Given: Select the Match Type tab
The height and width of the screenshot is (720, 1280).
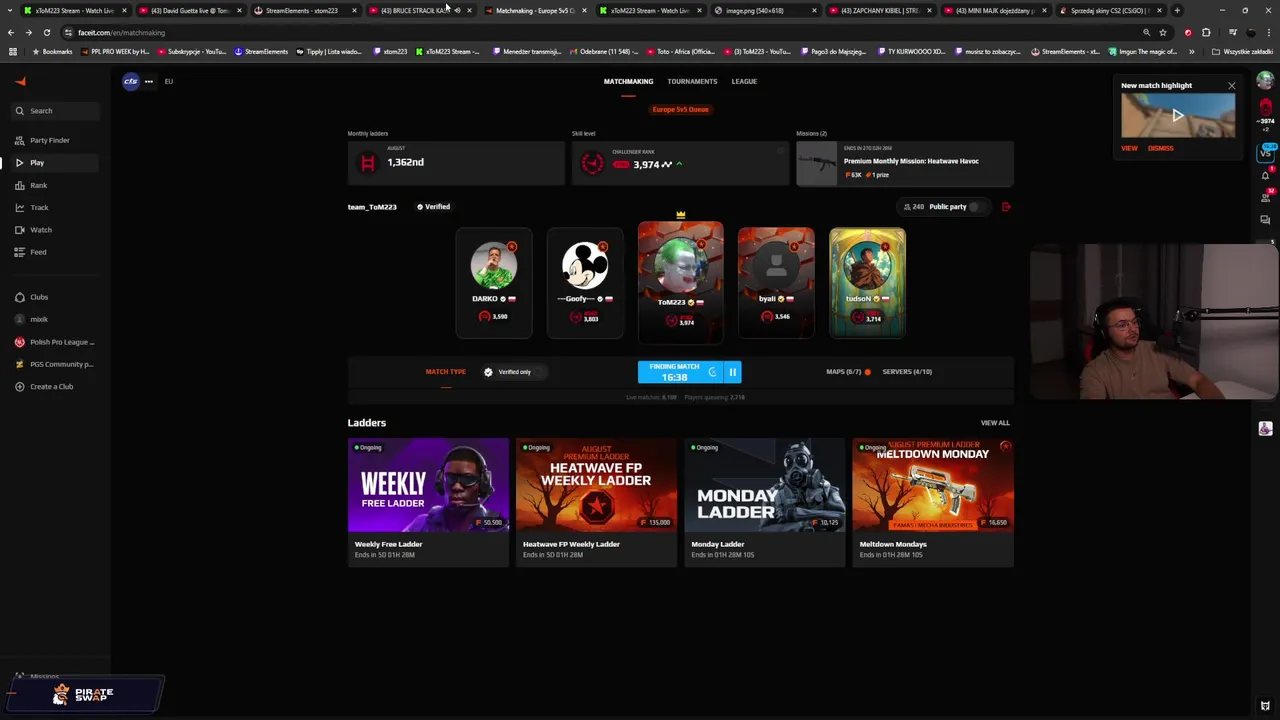Looking at the screenshot, I should [445, 372].
